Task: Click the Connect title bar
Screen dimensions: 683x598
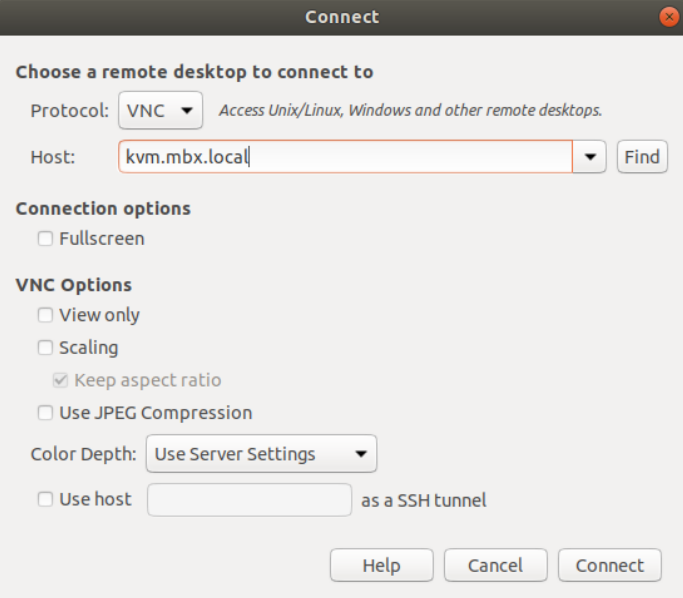Action: (342, 17)
